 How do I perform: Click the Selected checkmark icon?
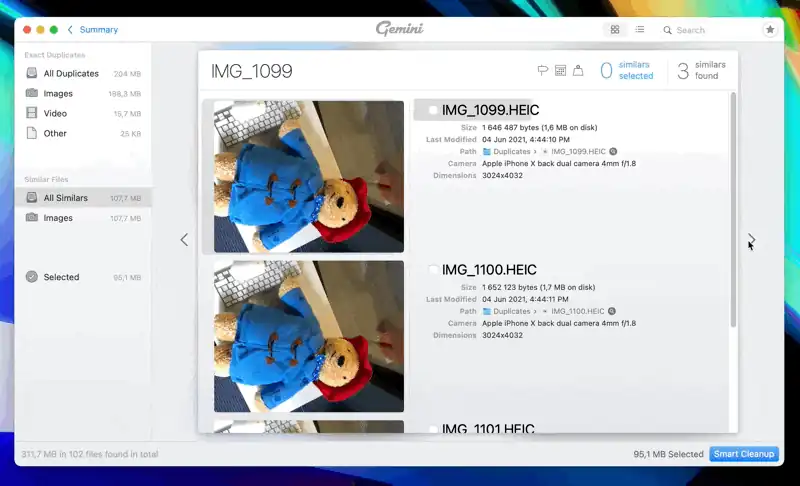point(32,276)
